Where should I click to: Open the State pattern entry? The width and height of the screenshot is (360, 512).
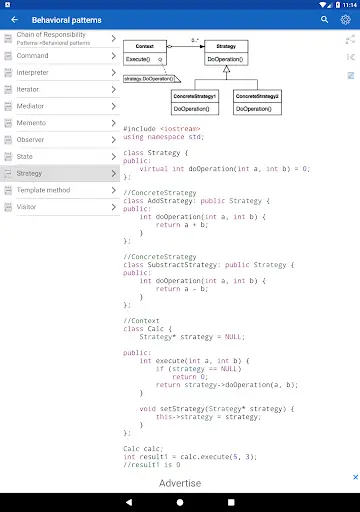(x=60, y=156)
